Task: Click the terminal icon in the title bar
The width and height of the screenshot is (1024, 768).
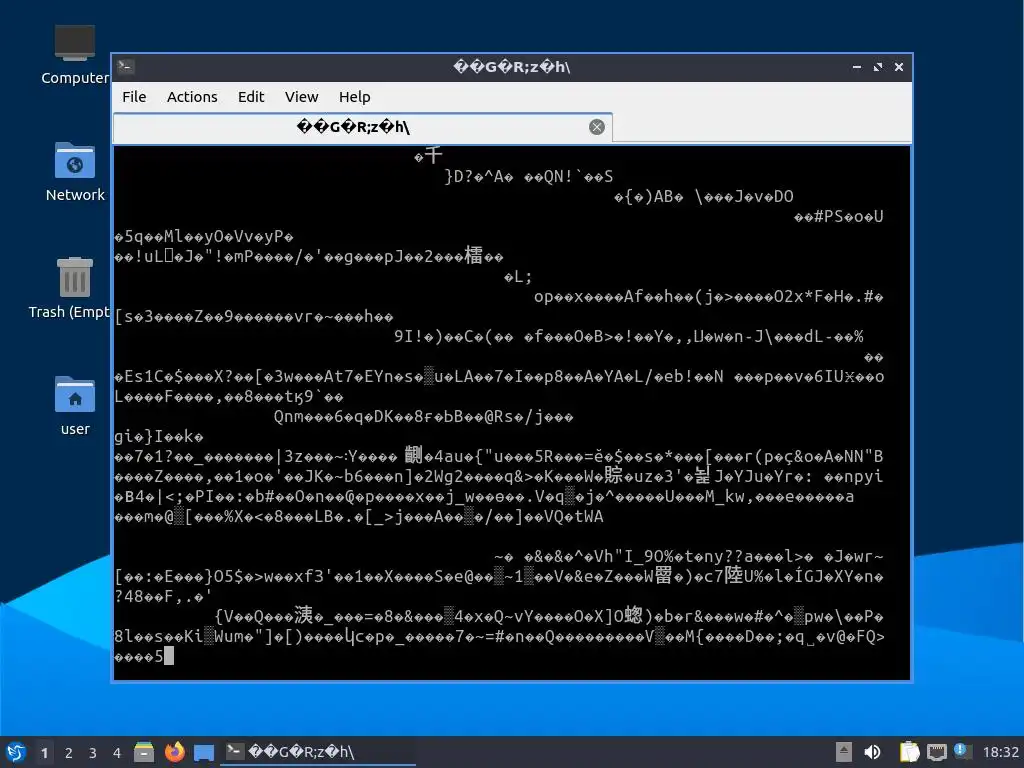Action: pyautogui.click(x=126, y=66)
